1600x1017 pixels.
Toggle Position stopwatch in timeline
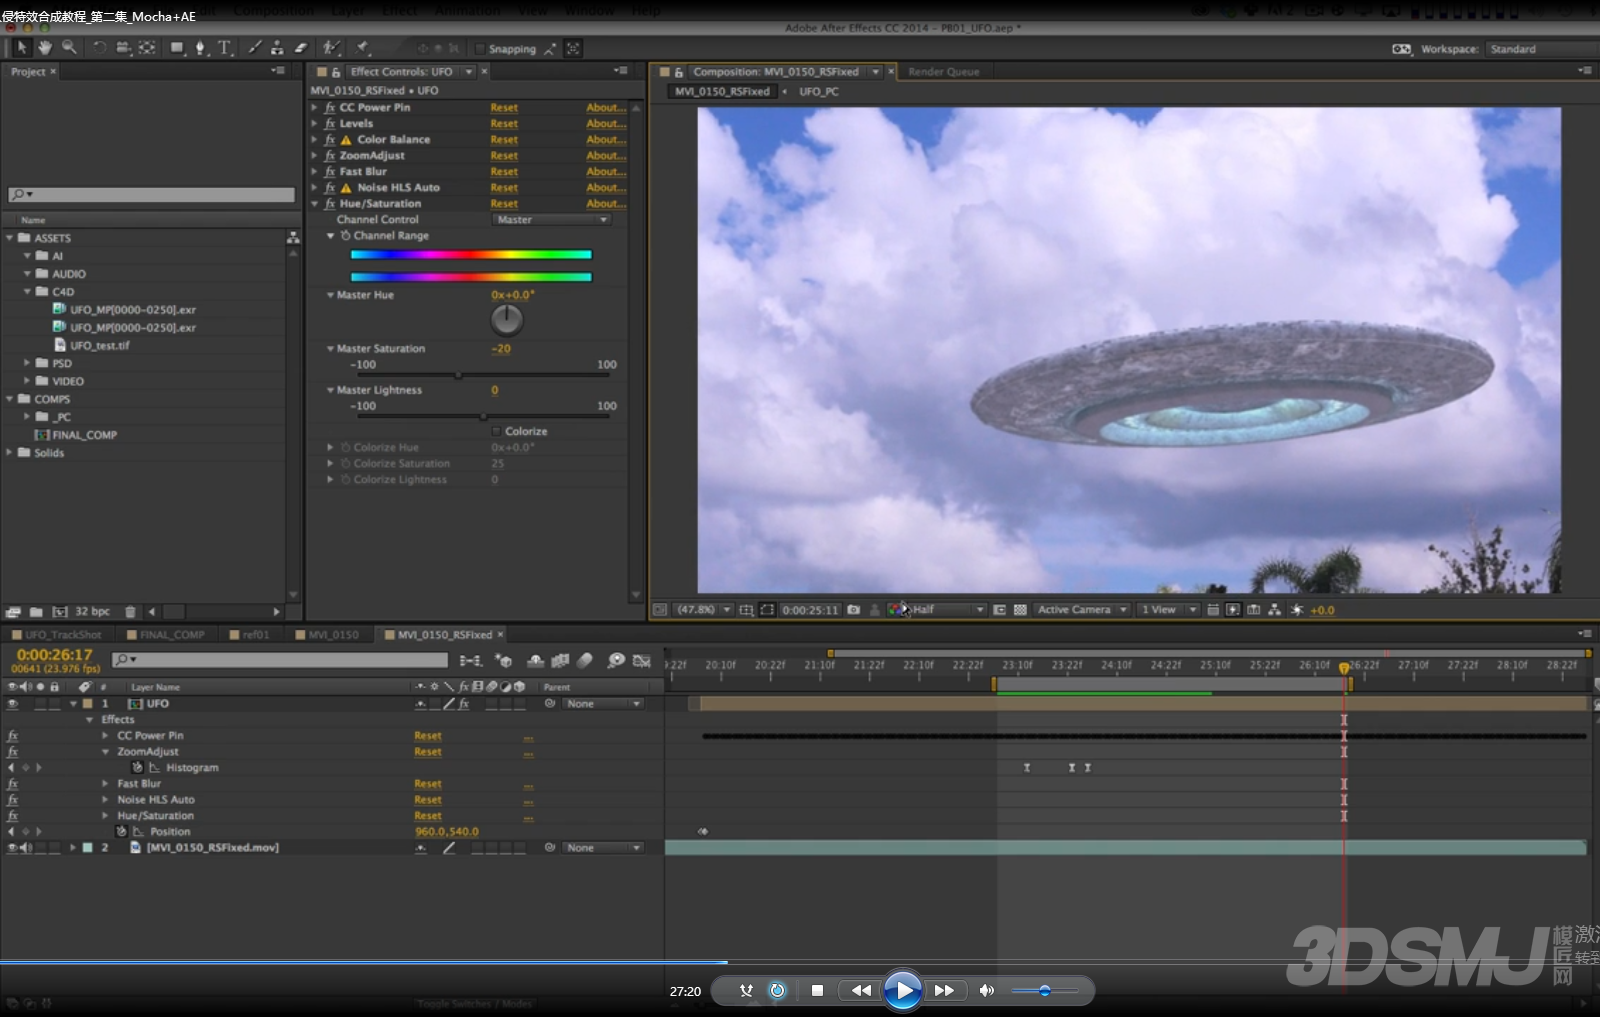point(121,832)
